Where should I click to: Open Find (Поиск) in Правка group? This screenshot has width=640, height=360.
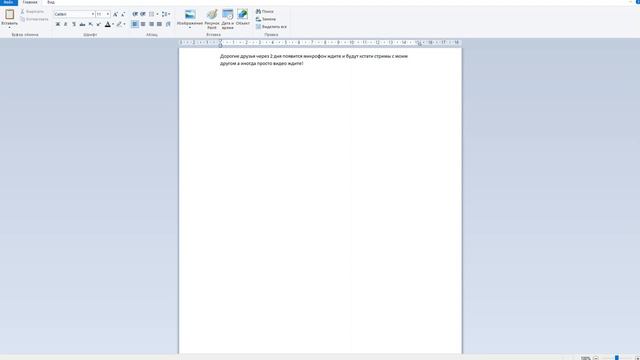point(265,11)
